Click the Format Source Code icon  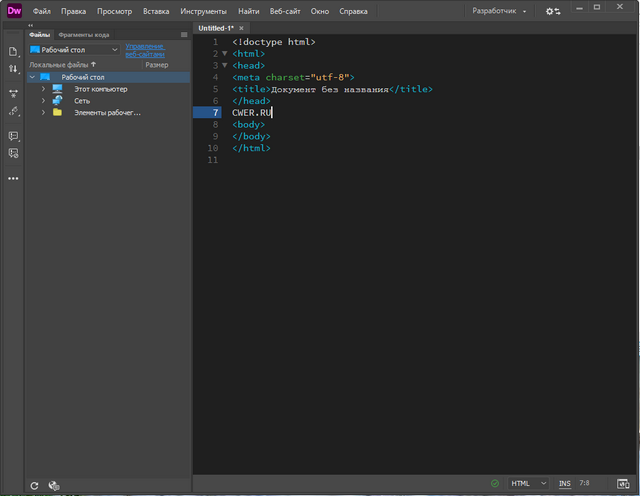(13, 111)
